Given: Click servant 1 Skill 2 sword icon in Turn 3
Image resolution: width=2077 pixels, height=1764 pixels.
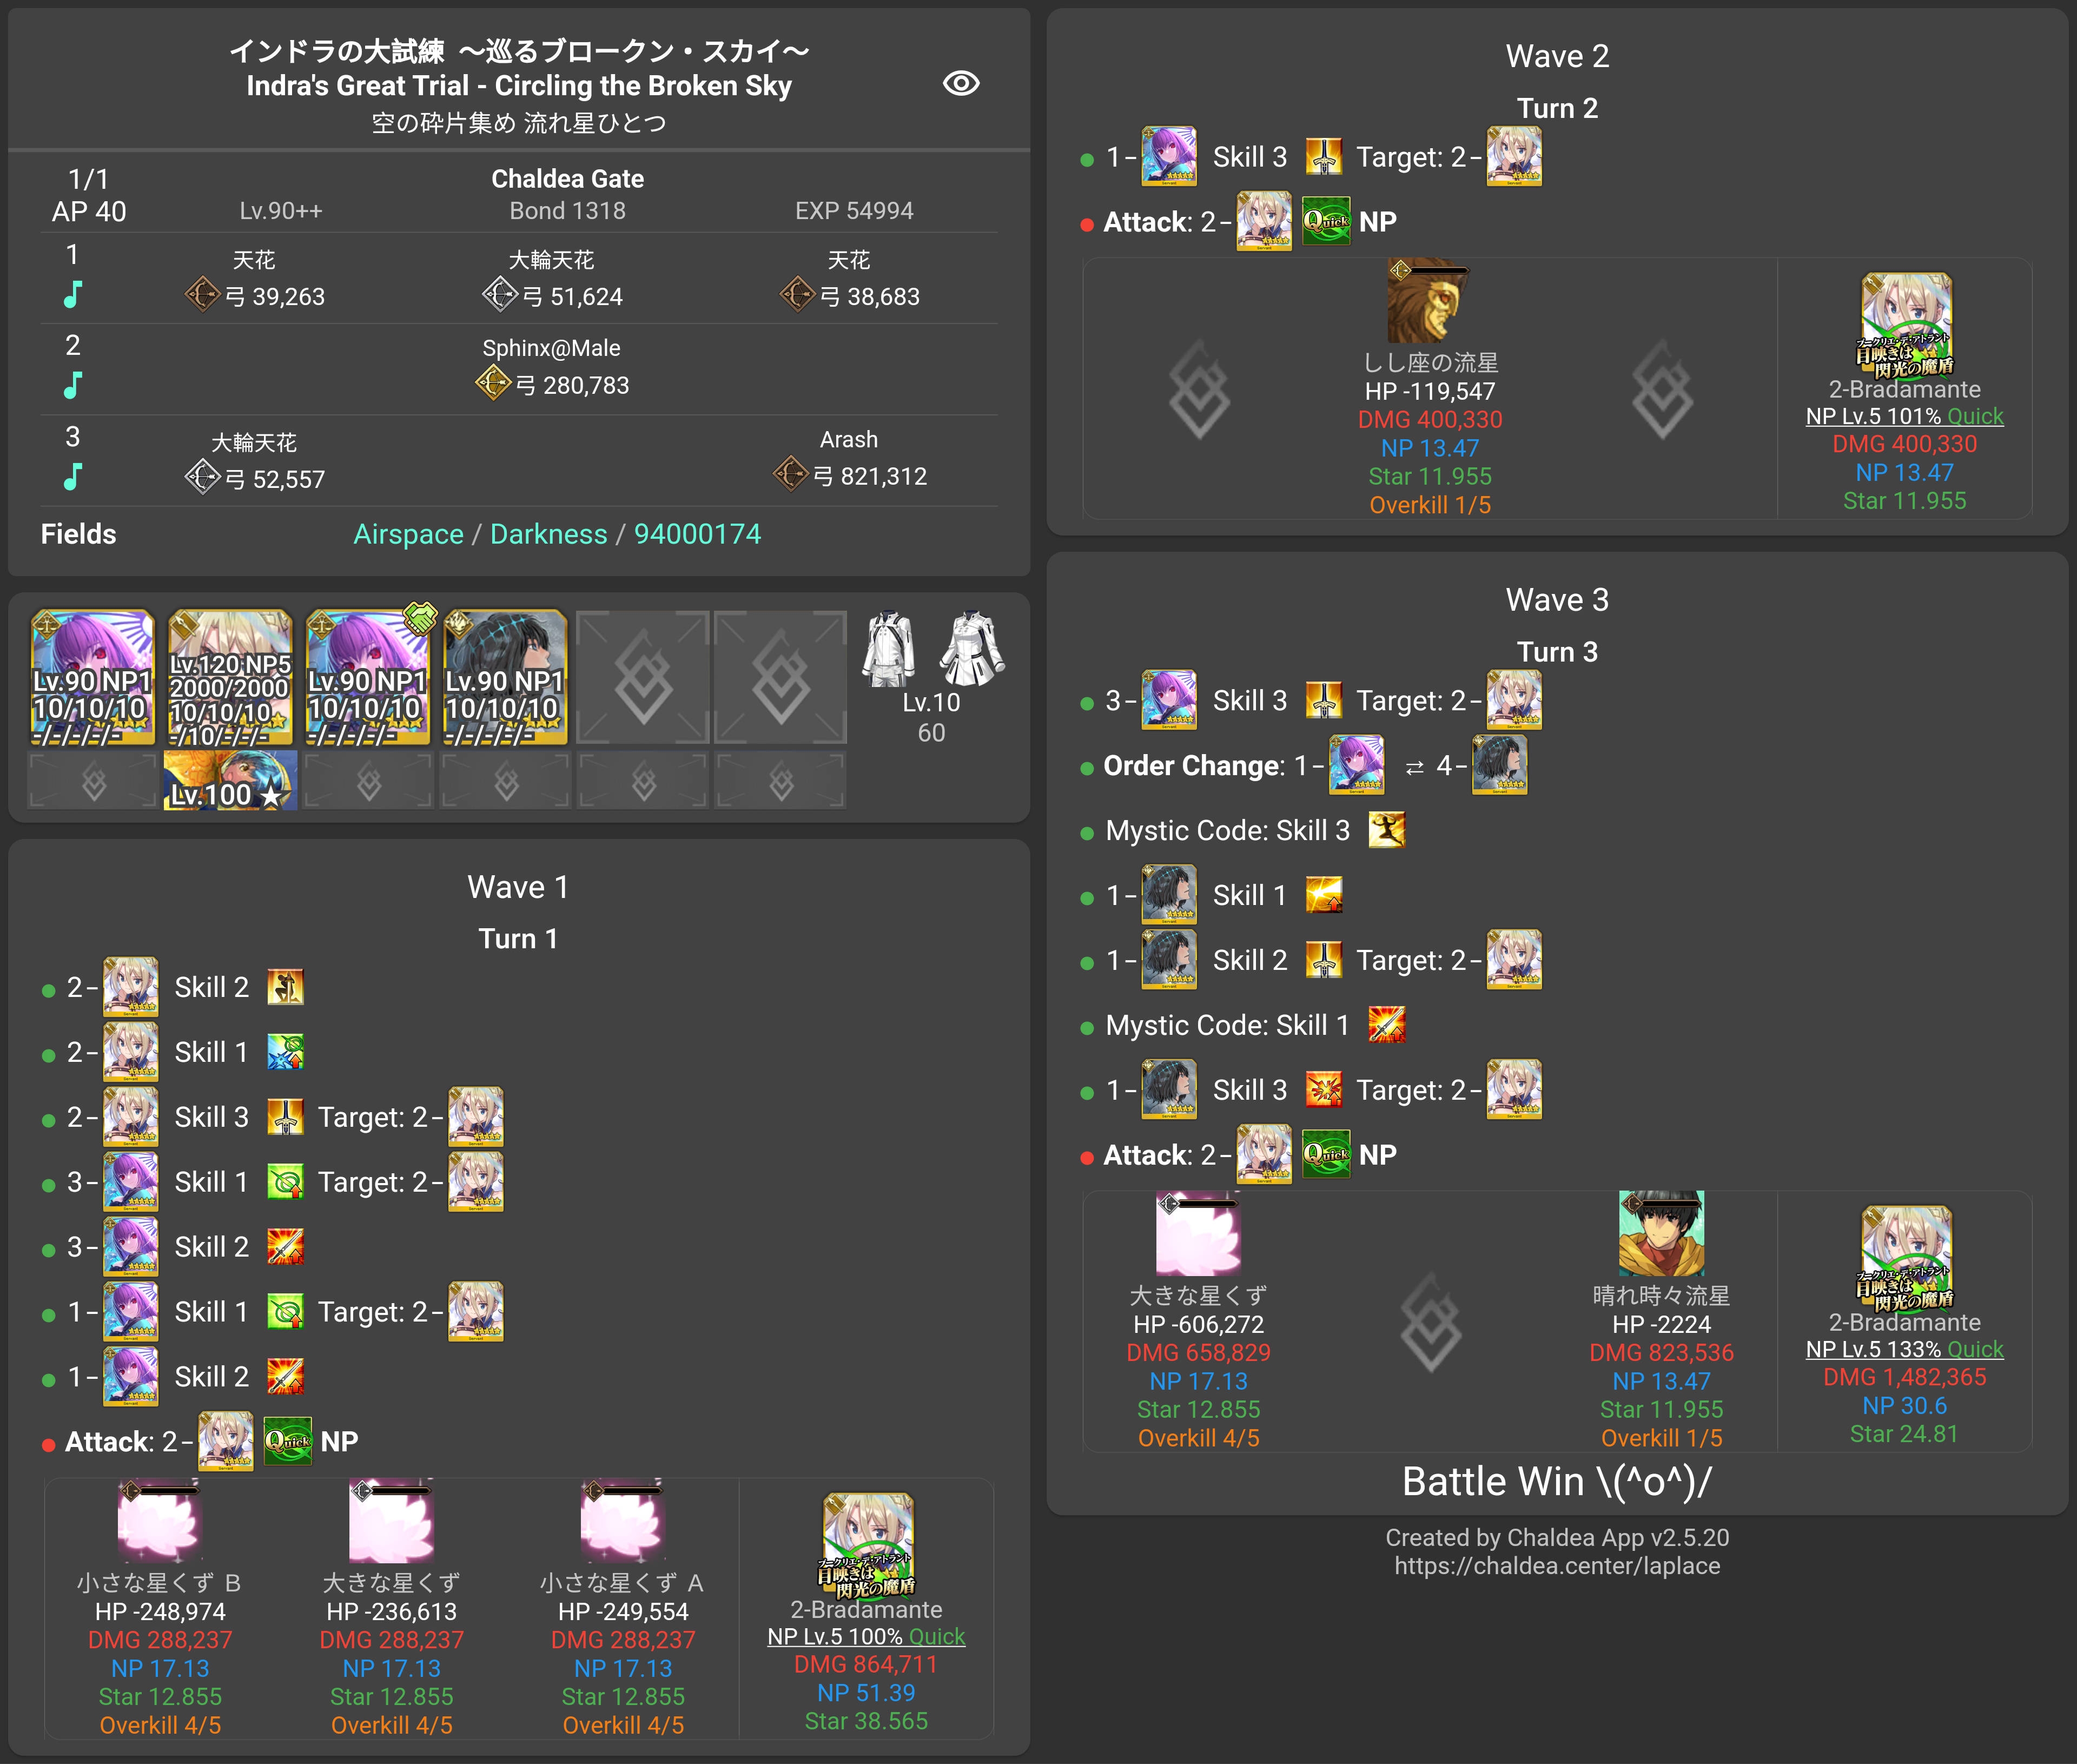Looking at the screenshot, I should pos(1324,960).
